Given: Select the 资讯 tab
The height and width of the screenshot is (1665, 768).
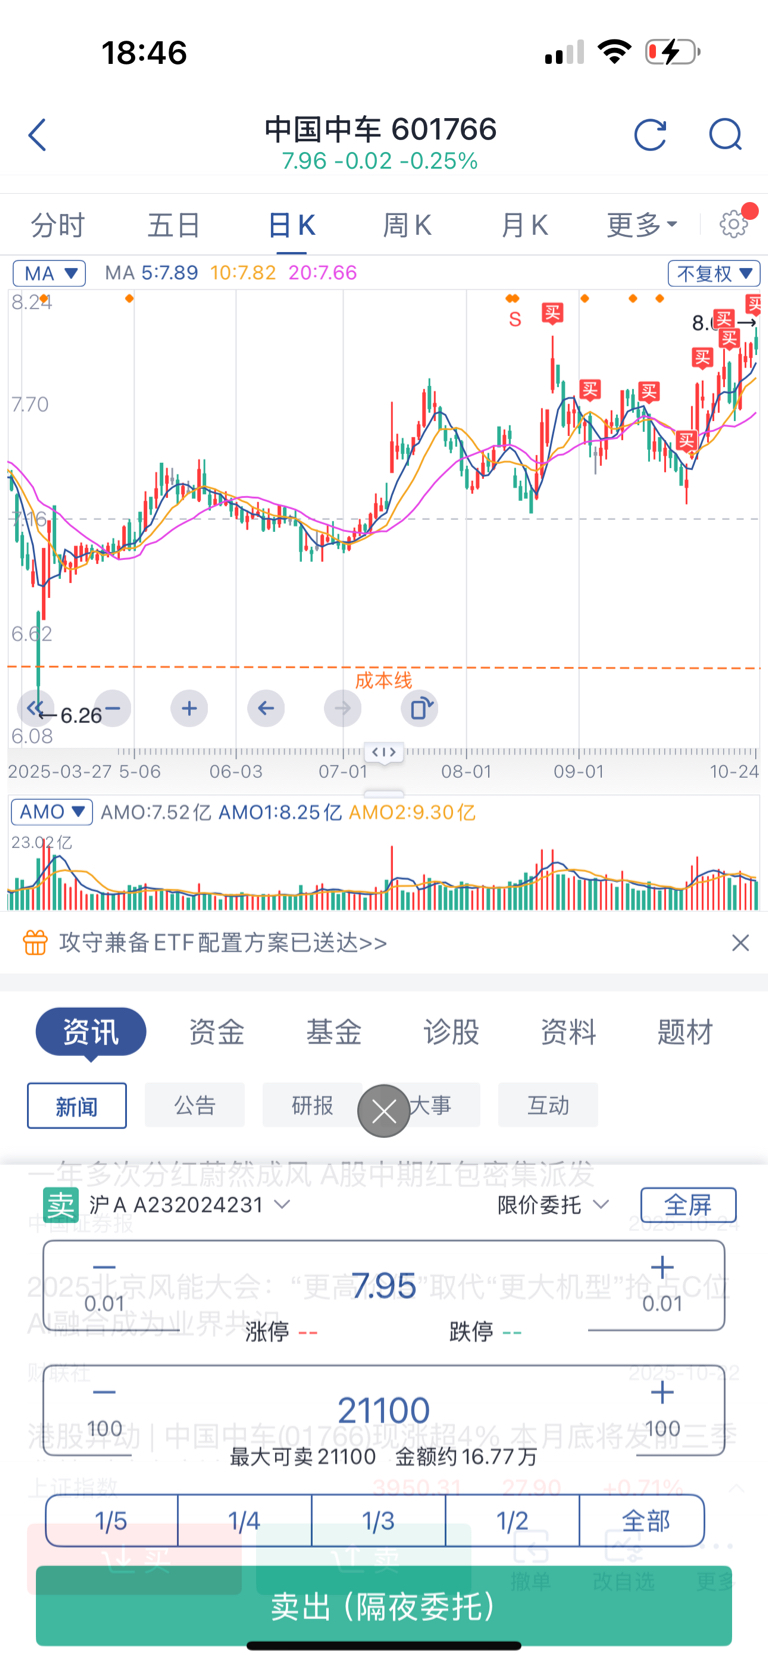Looking at the screenshot, I should point(91,1032).
